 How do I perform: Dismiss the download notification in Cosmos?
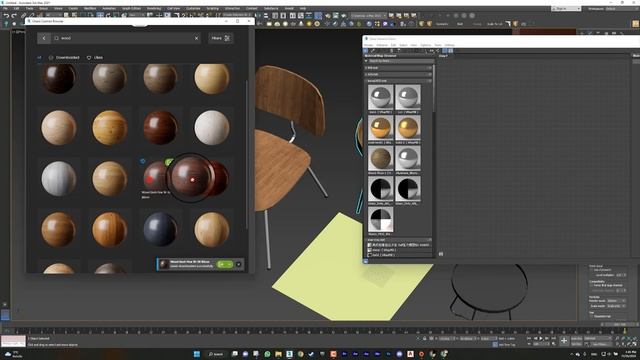(x=239, y=264)
